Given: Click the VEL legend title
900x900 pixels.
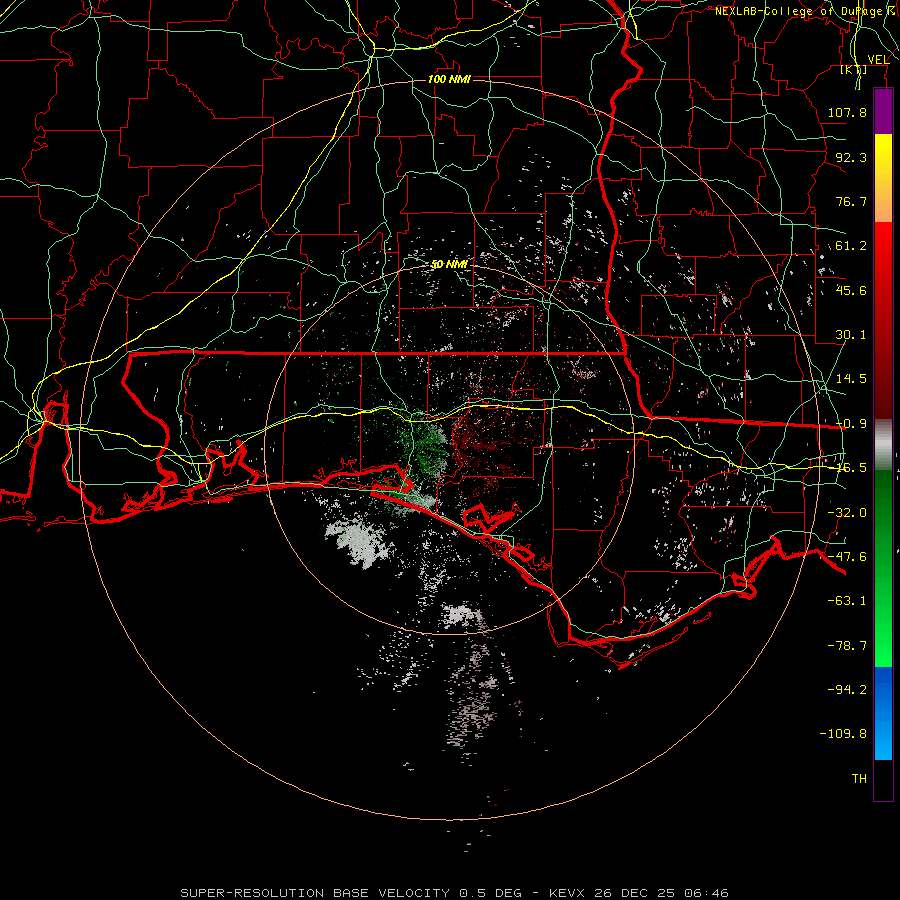Looking at the screenshot, I should (878, 60).
